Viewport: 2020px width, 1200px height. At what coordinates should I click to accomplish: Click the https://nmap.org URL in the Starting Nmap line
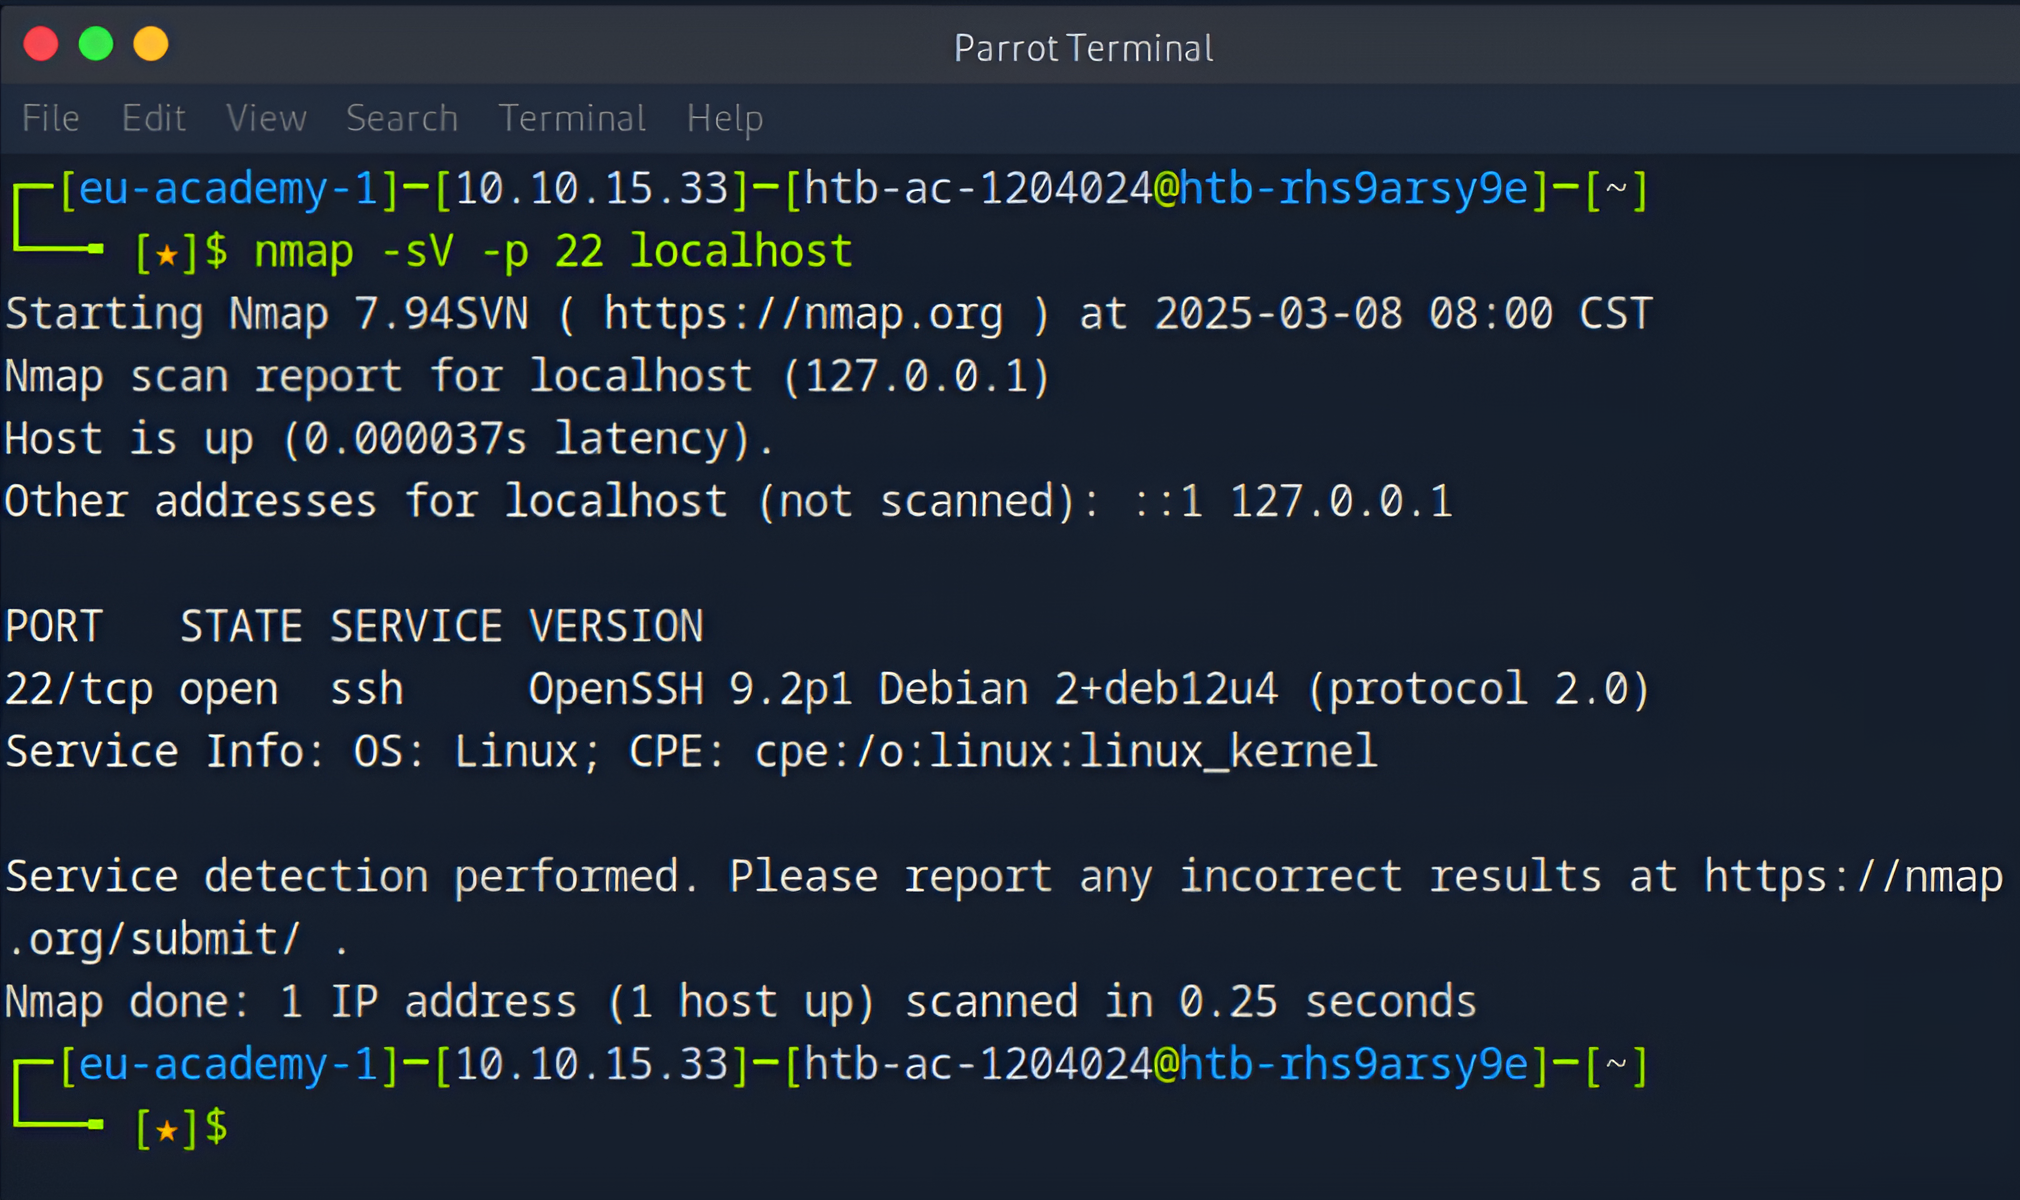tap(803, 314)
